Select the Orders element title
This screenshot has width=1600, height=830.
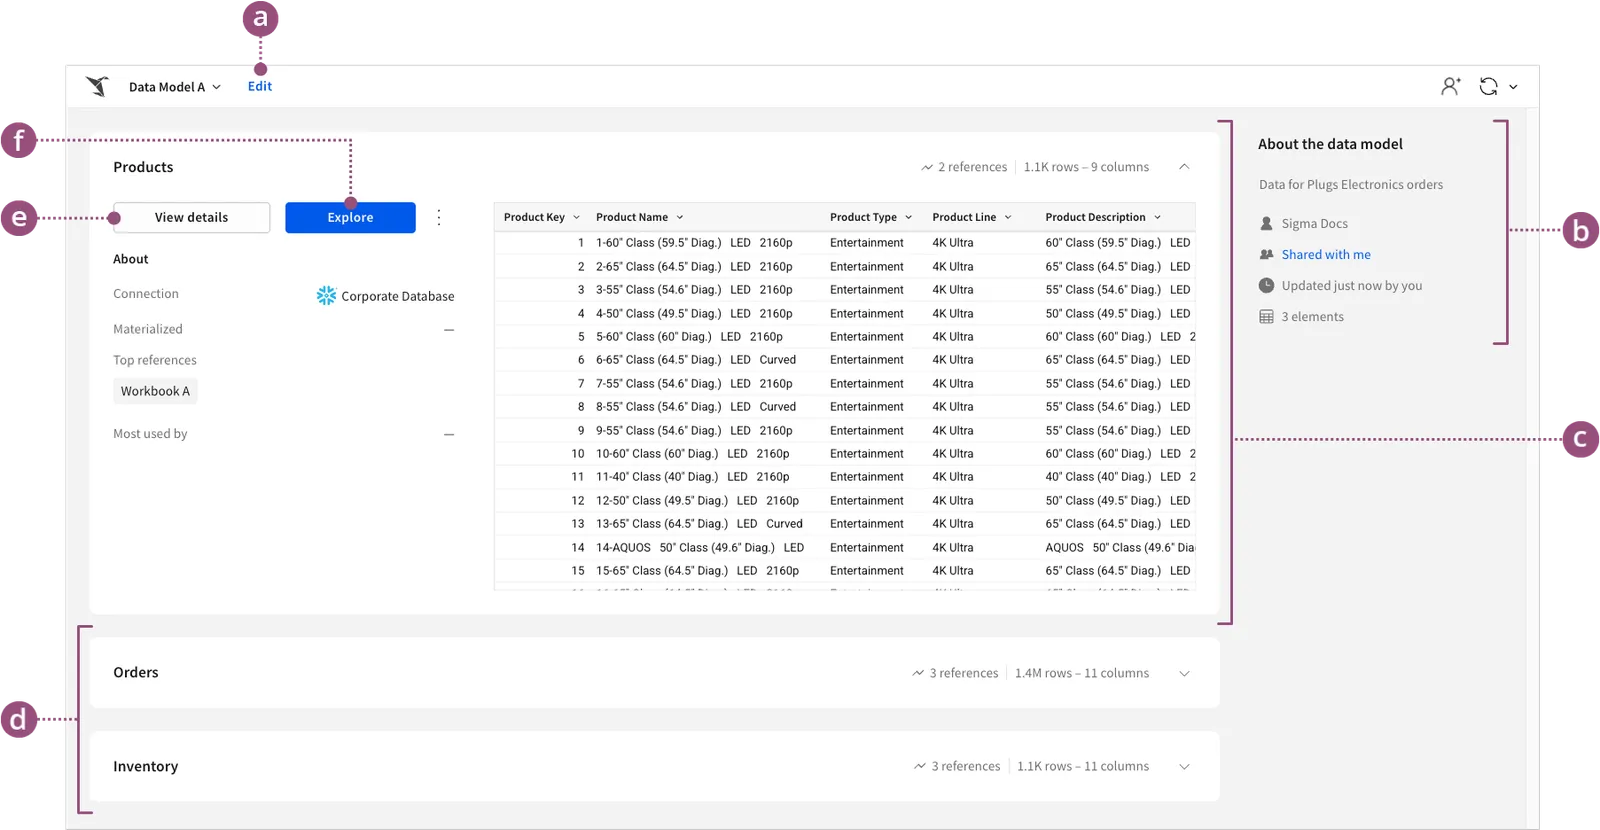pyautogui.click(x=136, y=672)
